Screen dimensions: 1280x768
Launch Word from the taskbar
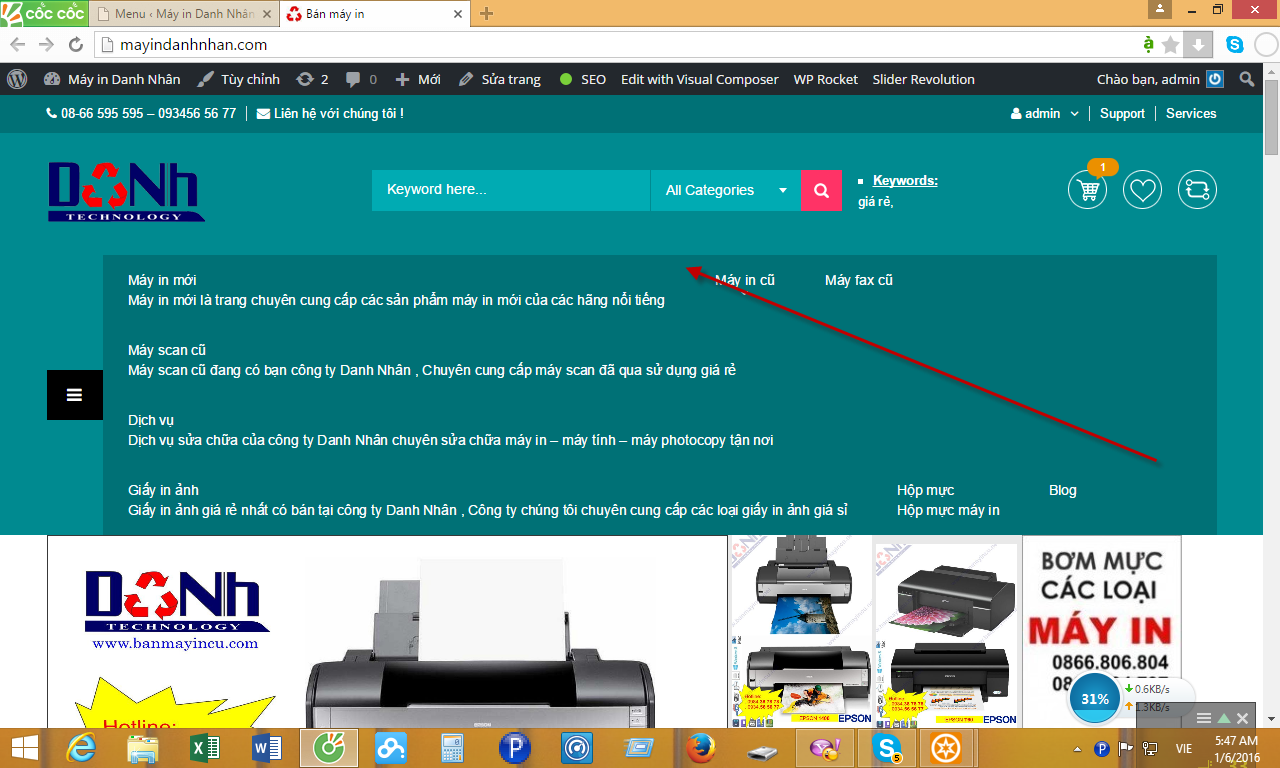(x=267, y=748)
